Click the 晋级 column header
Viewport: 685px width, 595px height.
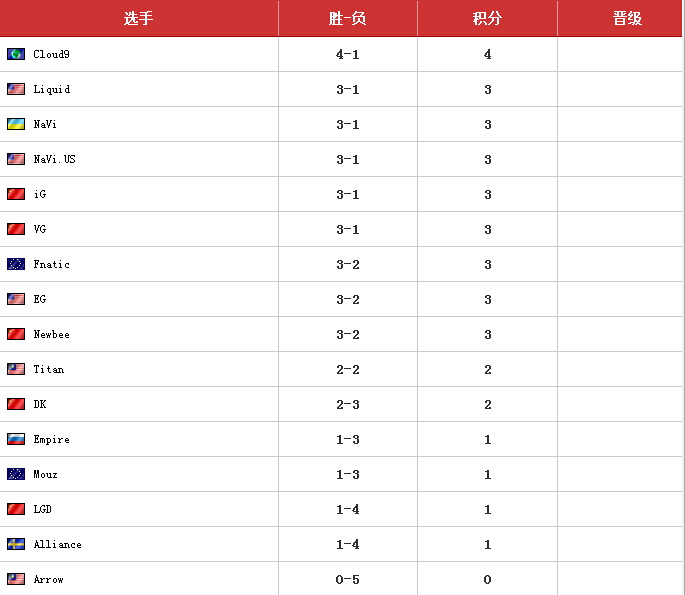627,19
